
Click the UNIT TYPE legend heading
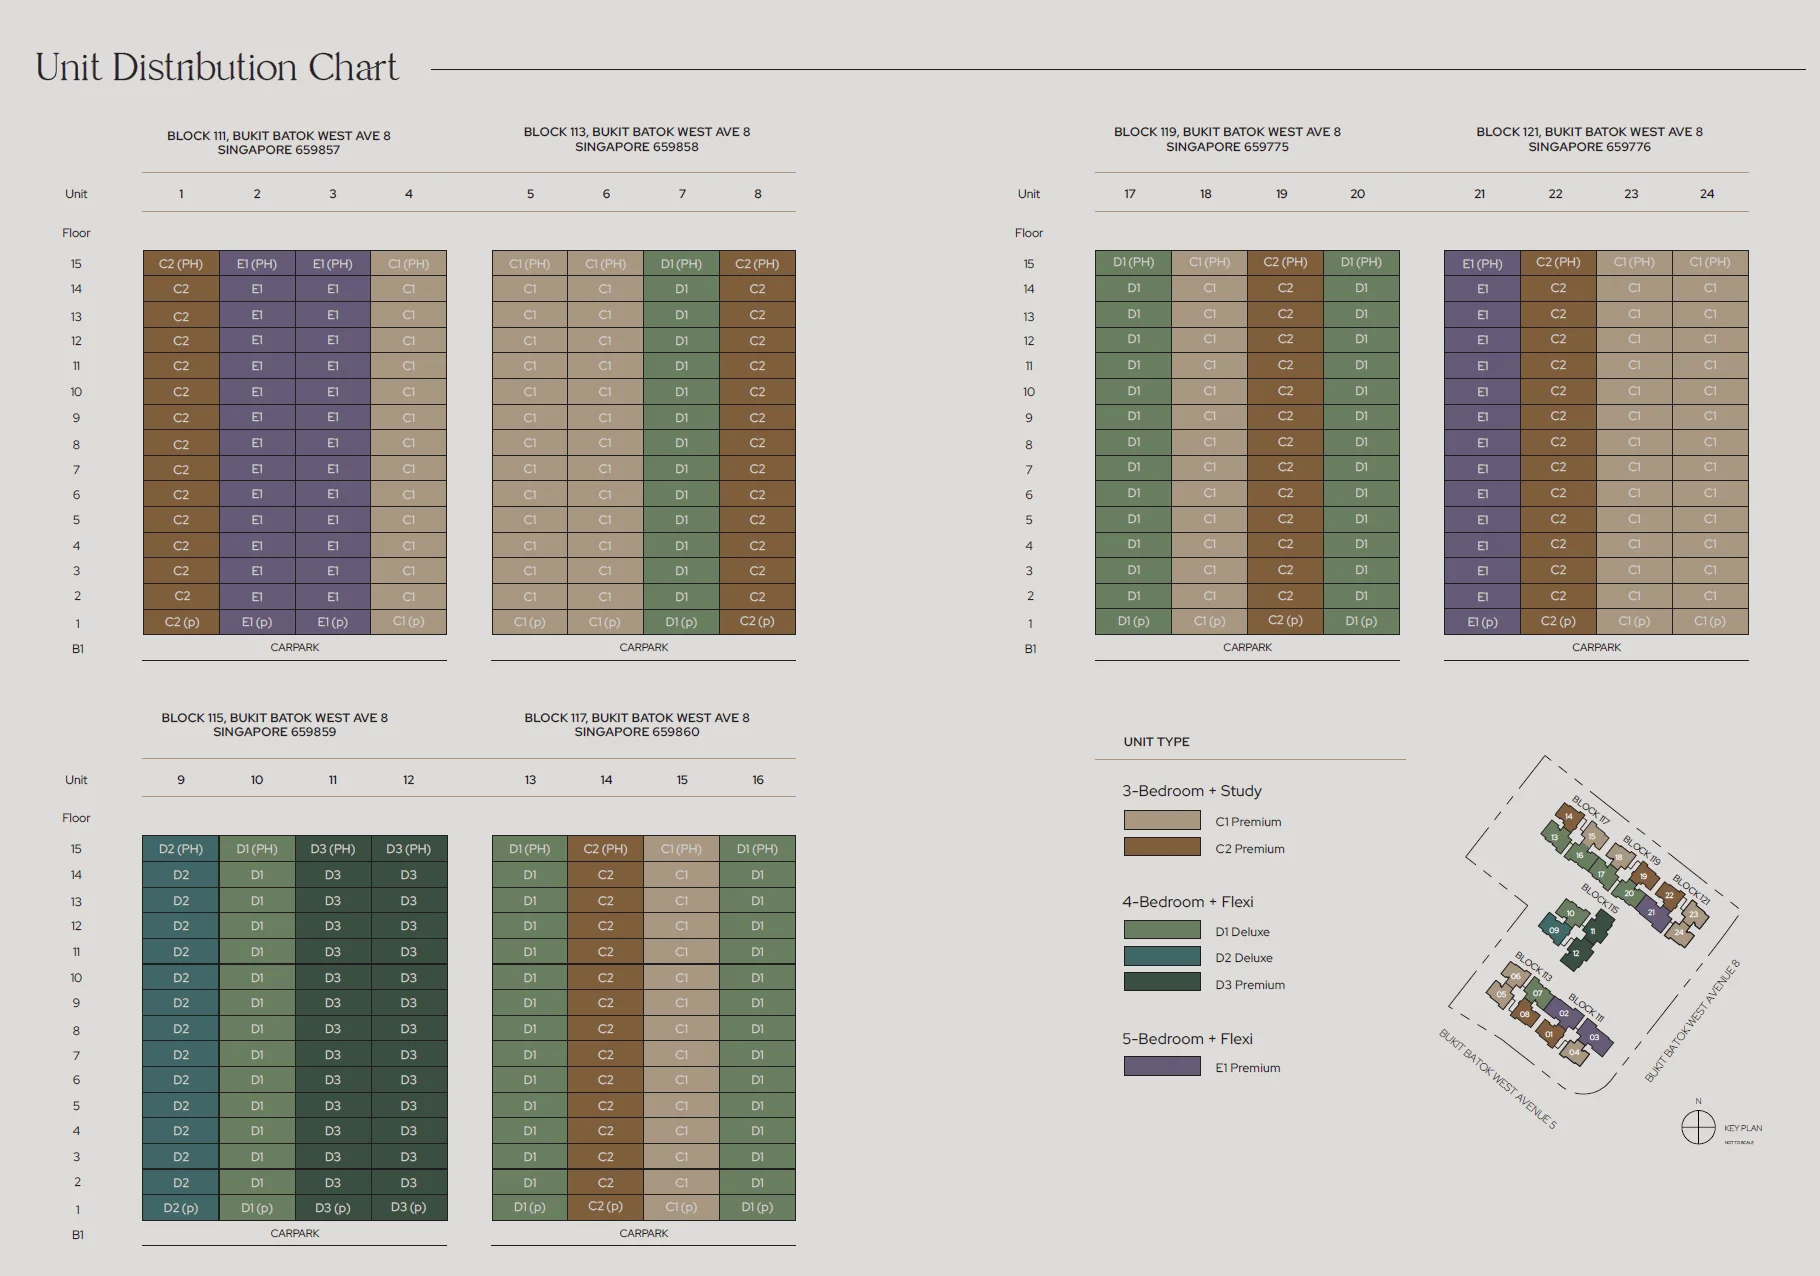tap(1156, 742)
